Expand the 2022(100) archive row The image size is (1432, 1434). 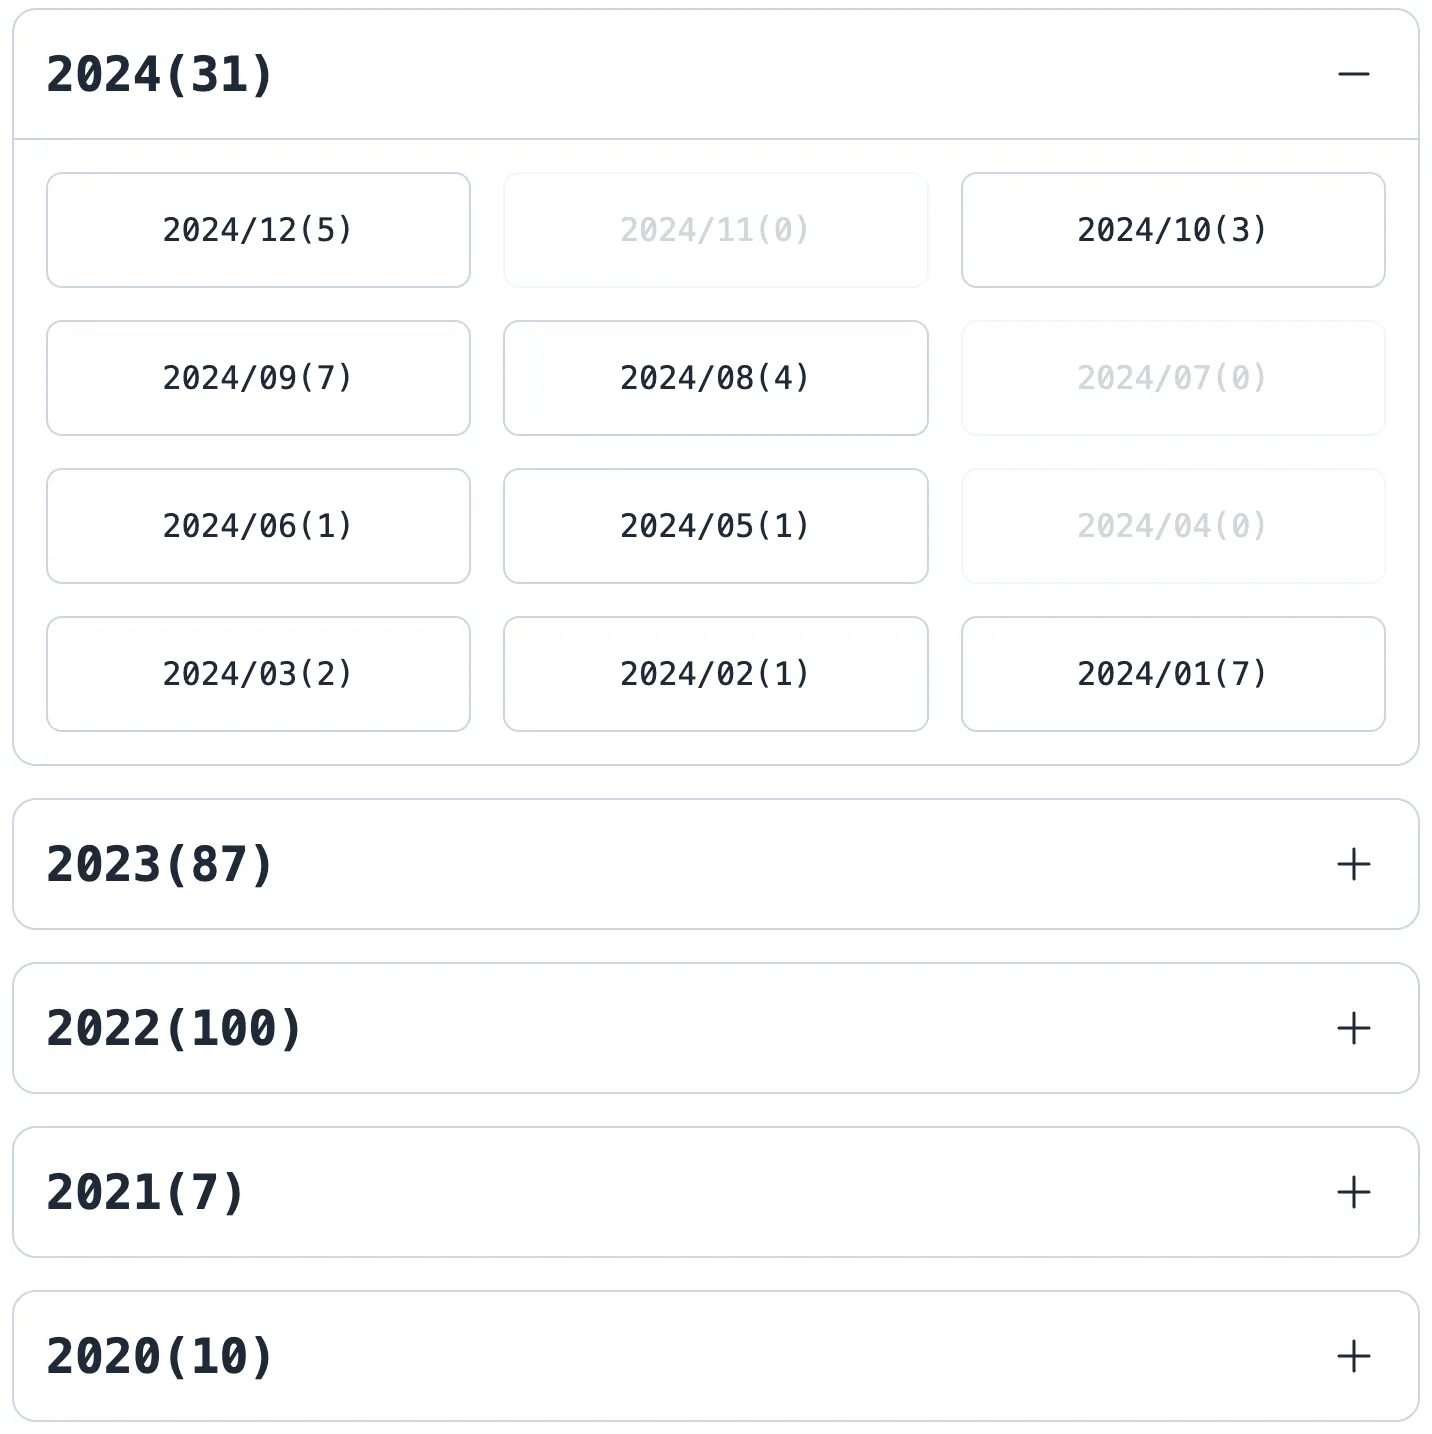174,1028
